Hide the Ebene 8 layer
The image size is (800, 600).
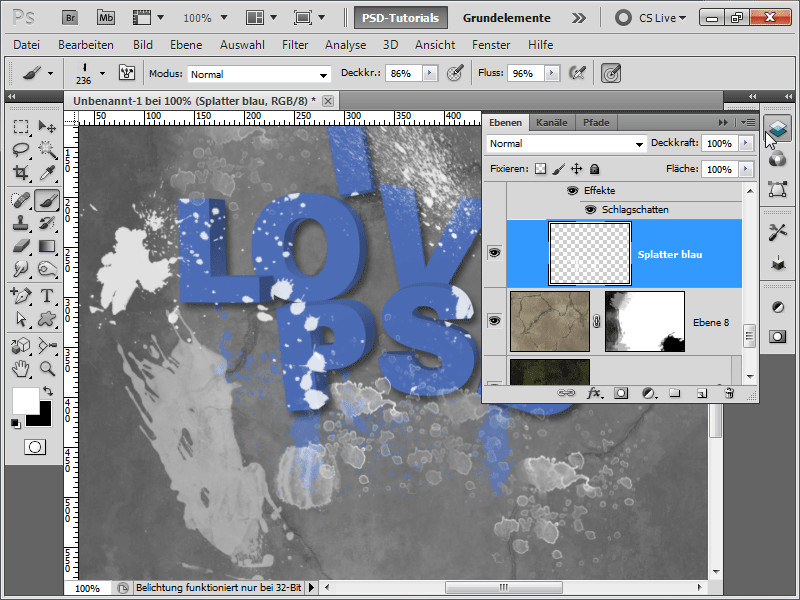(x=494, y=321)
